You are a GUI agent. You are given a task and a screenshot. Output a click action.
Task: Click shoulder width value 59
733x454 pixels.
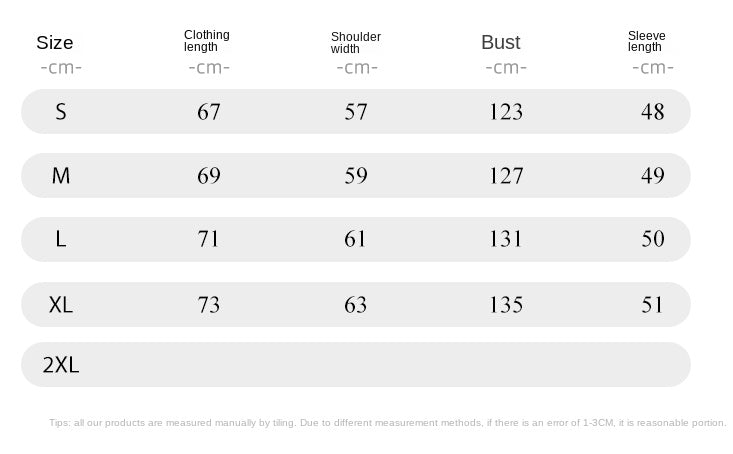point(356,176)
